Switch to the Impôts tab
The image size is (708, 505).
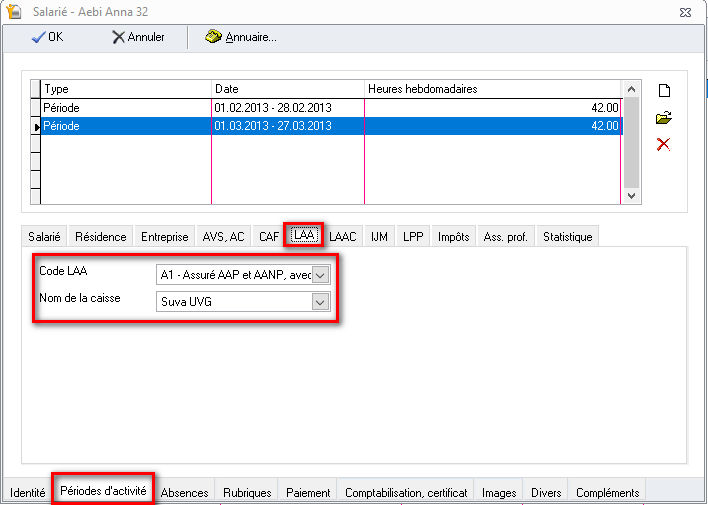coord(454,237)
